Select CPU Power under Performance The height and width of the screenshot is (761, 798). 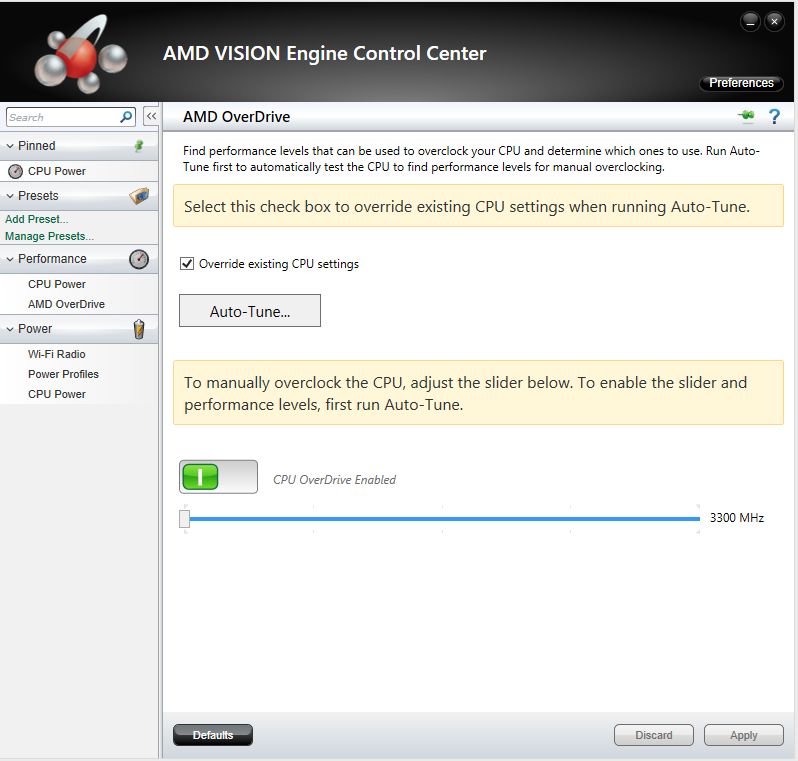point(56,284)
